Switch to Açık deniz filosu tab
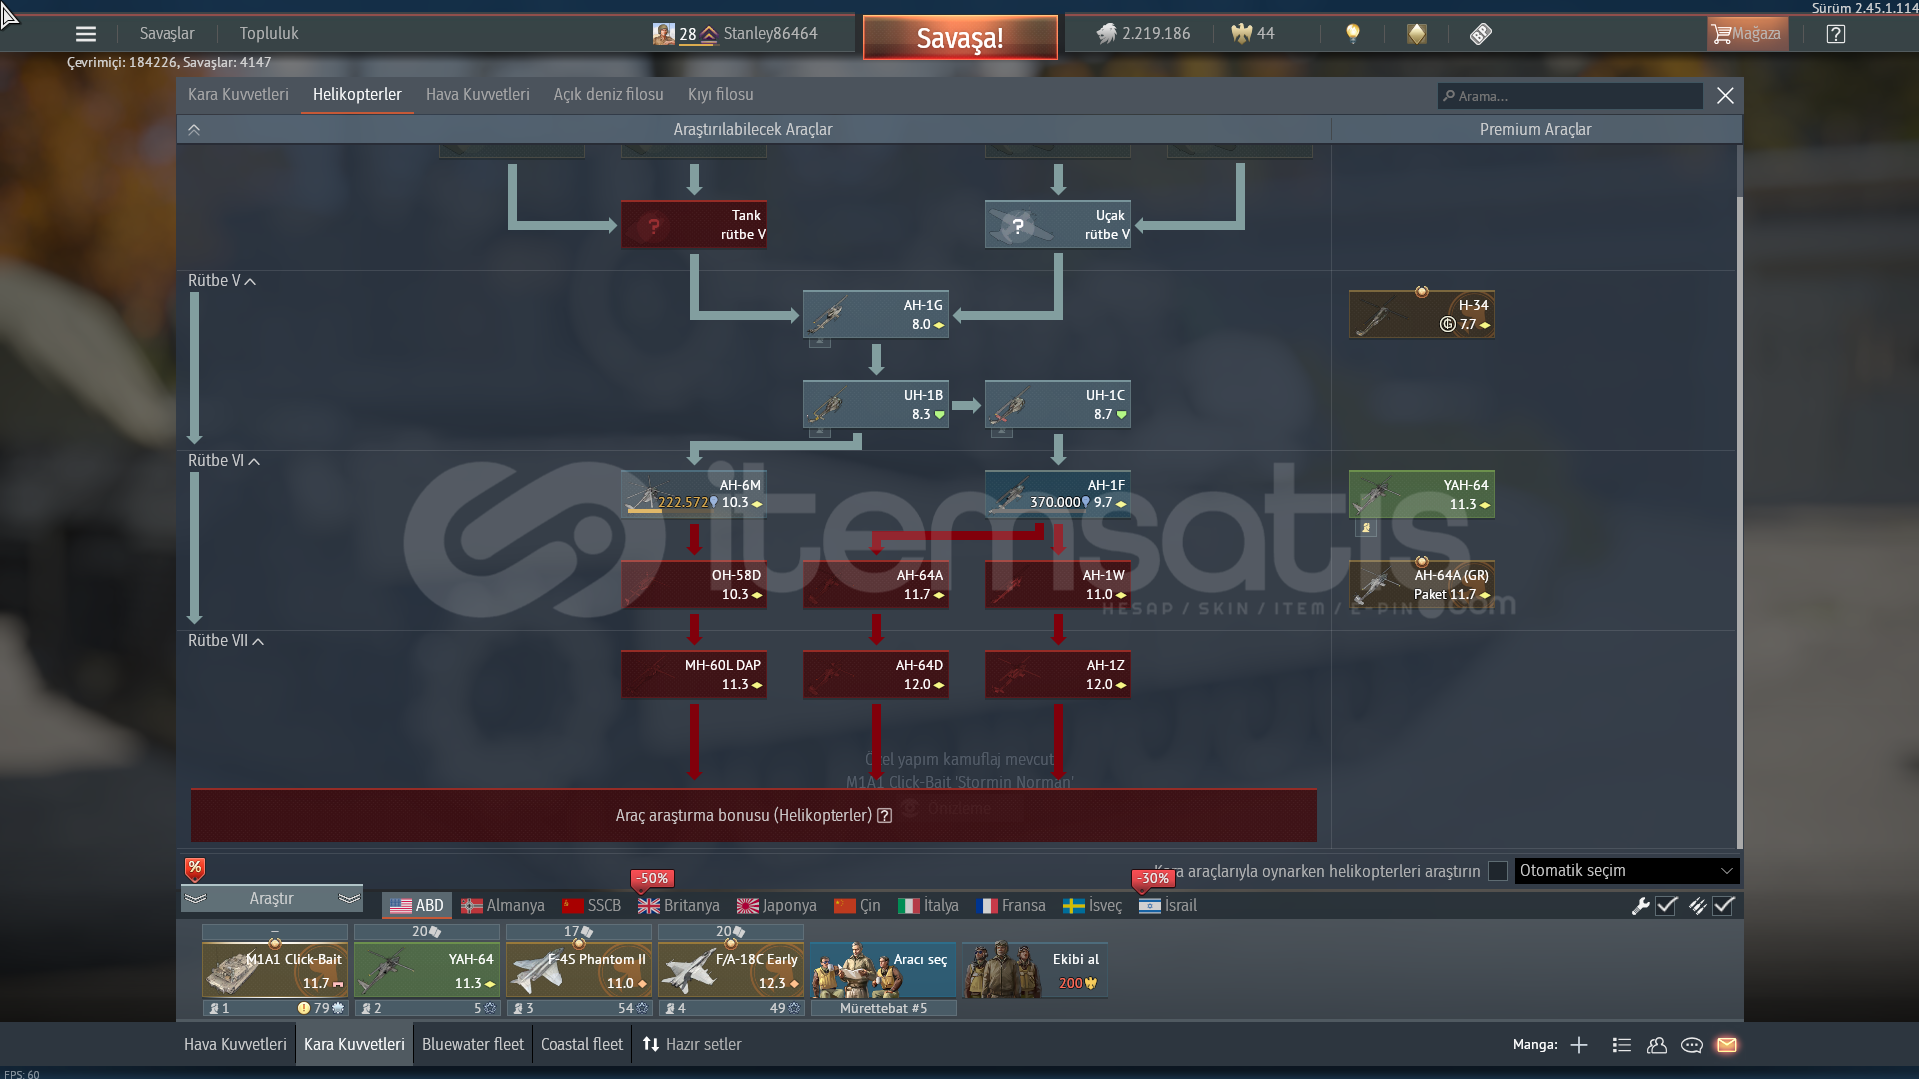 (x=609, y=95)
